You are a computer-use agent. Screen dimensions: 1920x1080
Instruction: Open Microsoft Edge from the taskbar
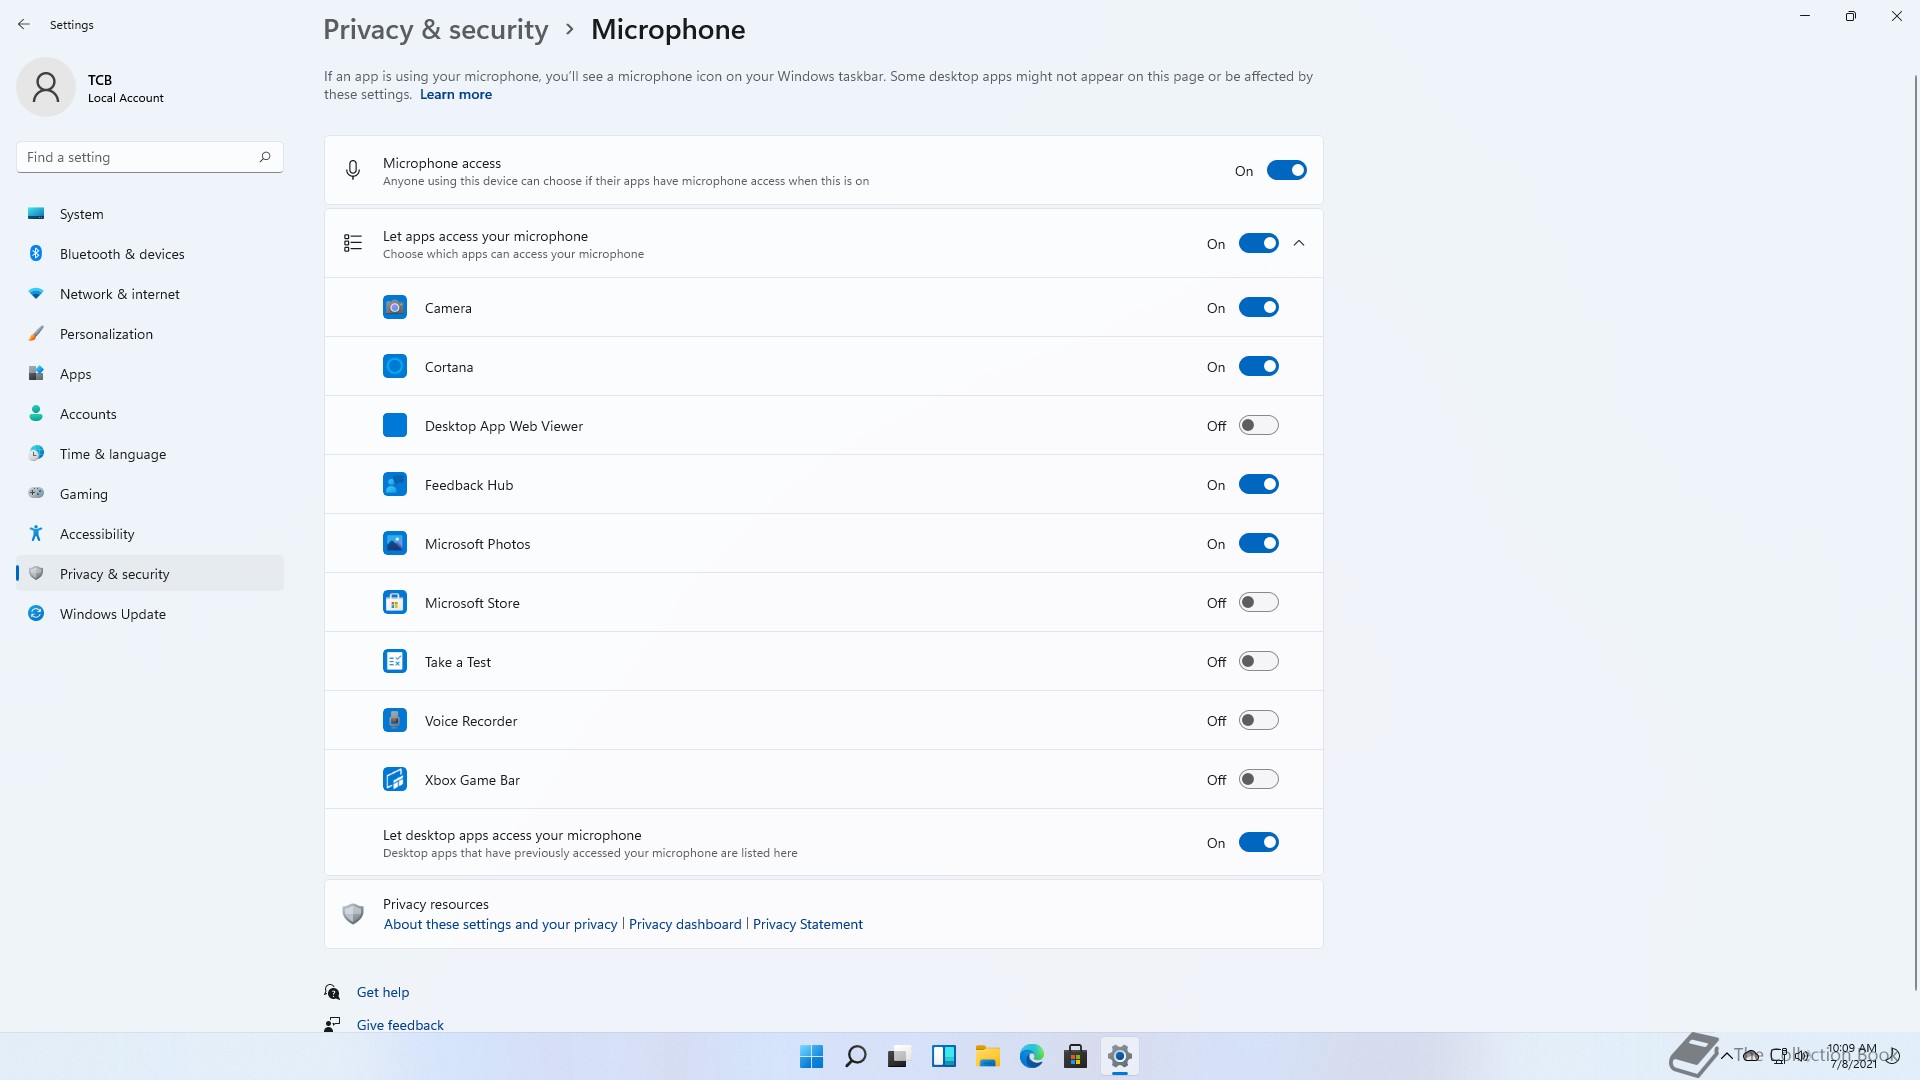[1031, 1056]
